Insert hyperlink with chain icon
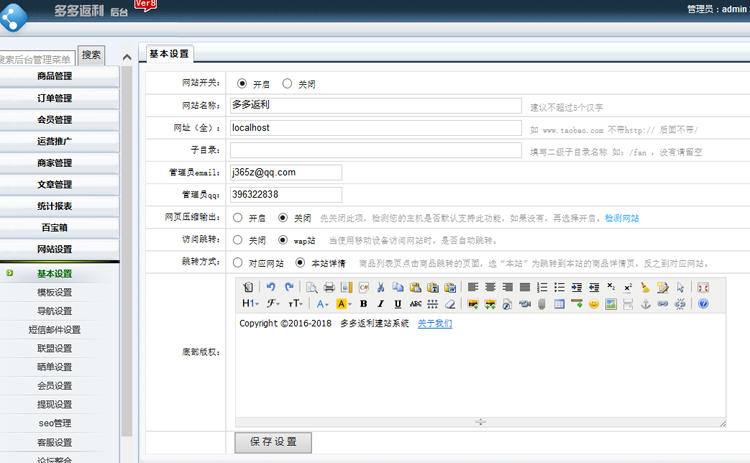 663,304
